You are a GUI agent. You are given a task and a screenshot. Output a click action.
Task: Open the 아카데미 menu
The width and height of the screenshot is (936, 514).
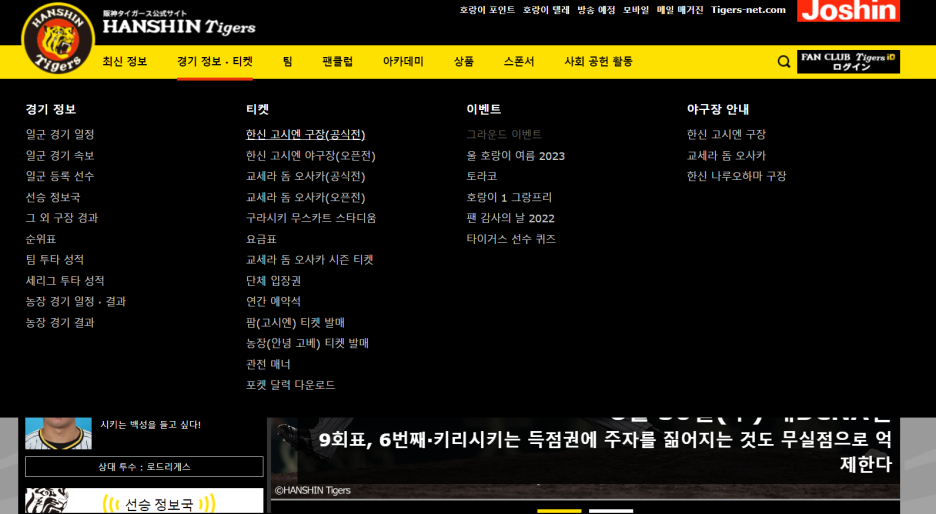tap(403, 61)
